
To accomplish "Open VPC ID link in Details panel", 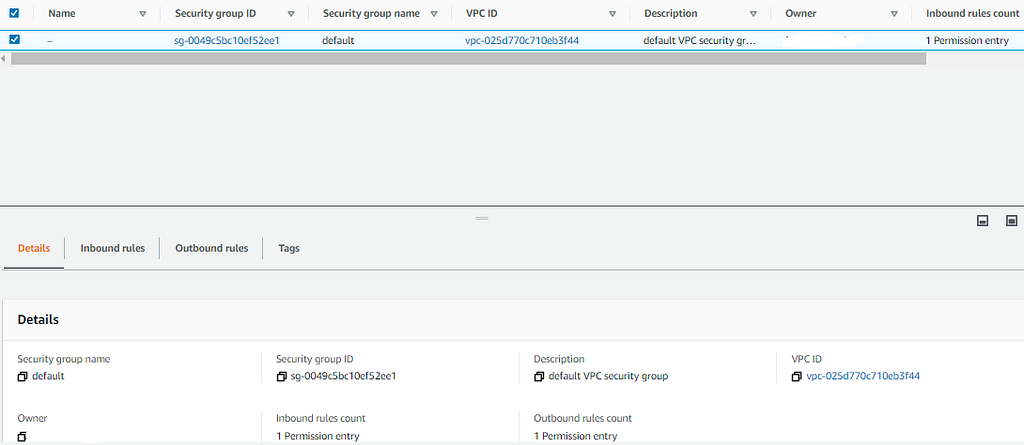I will pos(863,376).
